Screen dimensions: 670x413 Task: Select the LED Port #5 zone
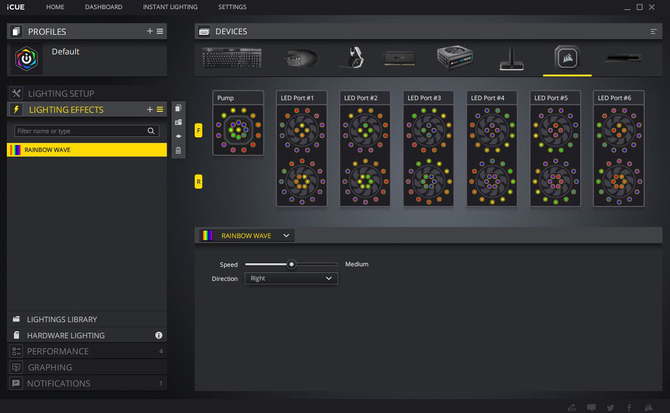coord(555,149)
